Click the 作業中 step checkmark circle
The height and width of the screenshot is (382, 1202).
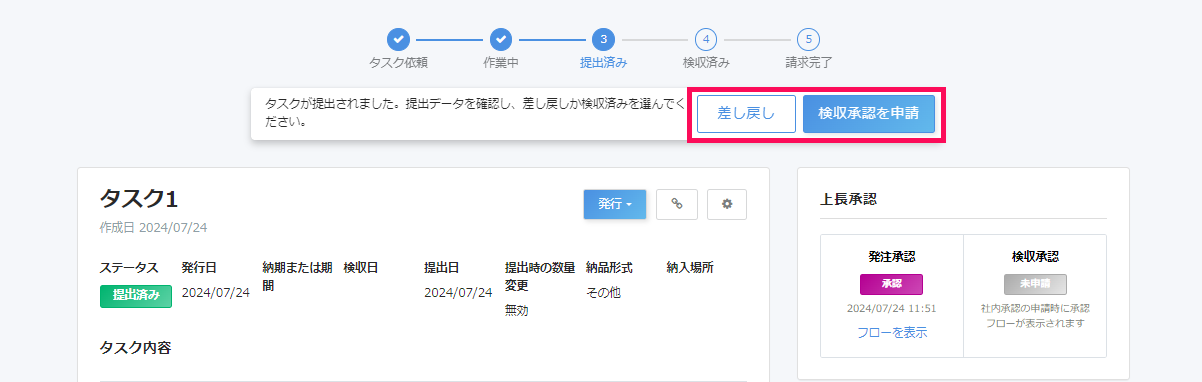pyautogui.click(x=501, y=39)
